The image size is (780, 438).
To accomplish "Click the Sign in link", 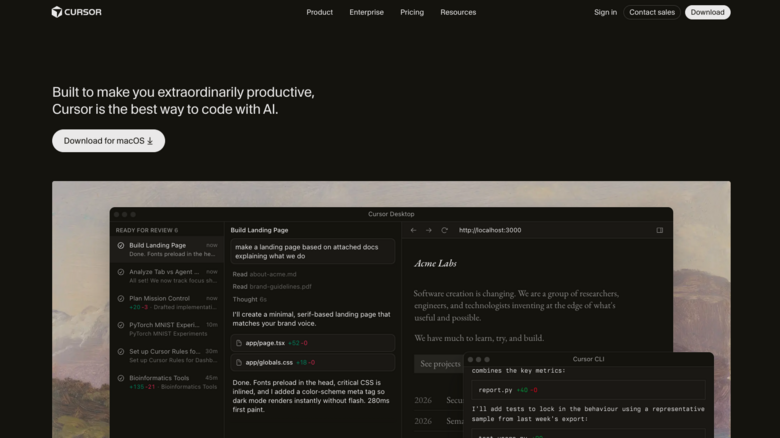I will 605,12.
